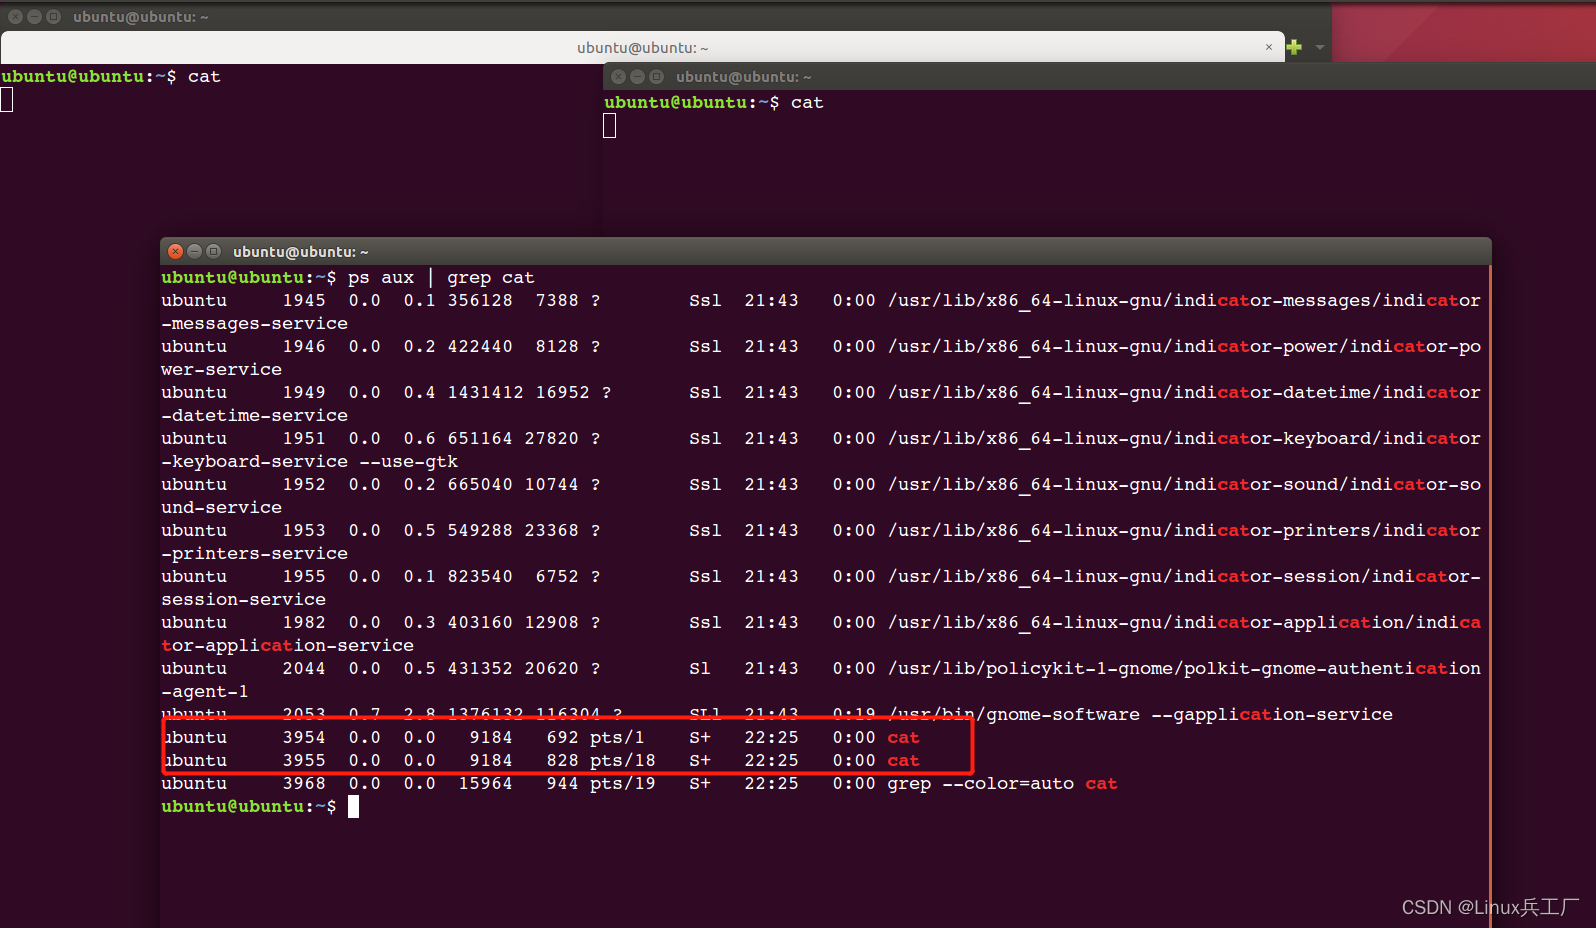Click the 'ps aux | grep cat' command text
Screen dimensions: 1596x928
441,277
